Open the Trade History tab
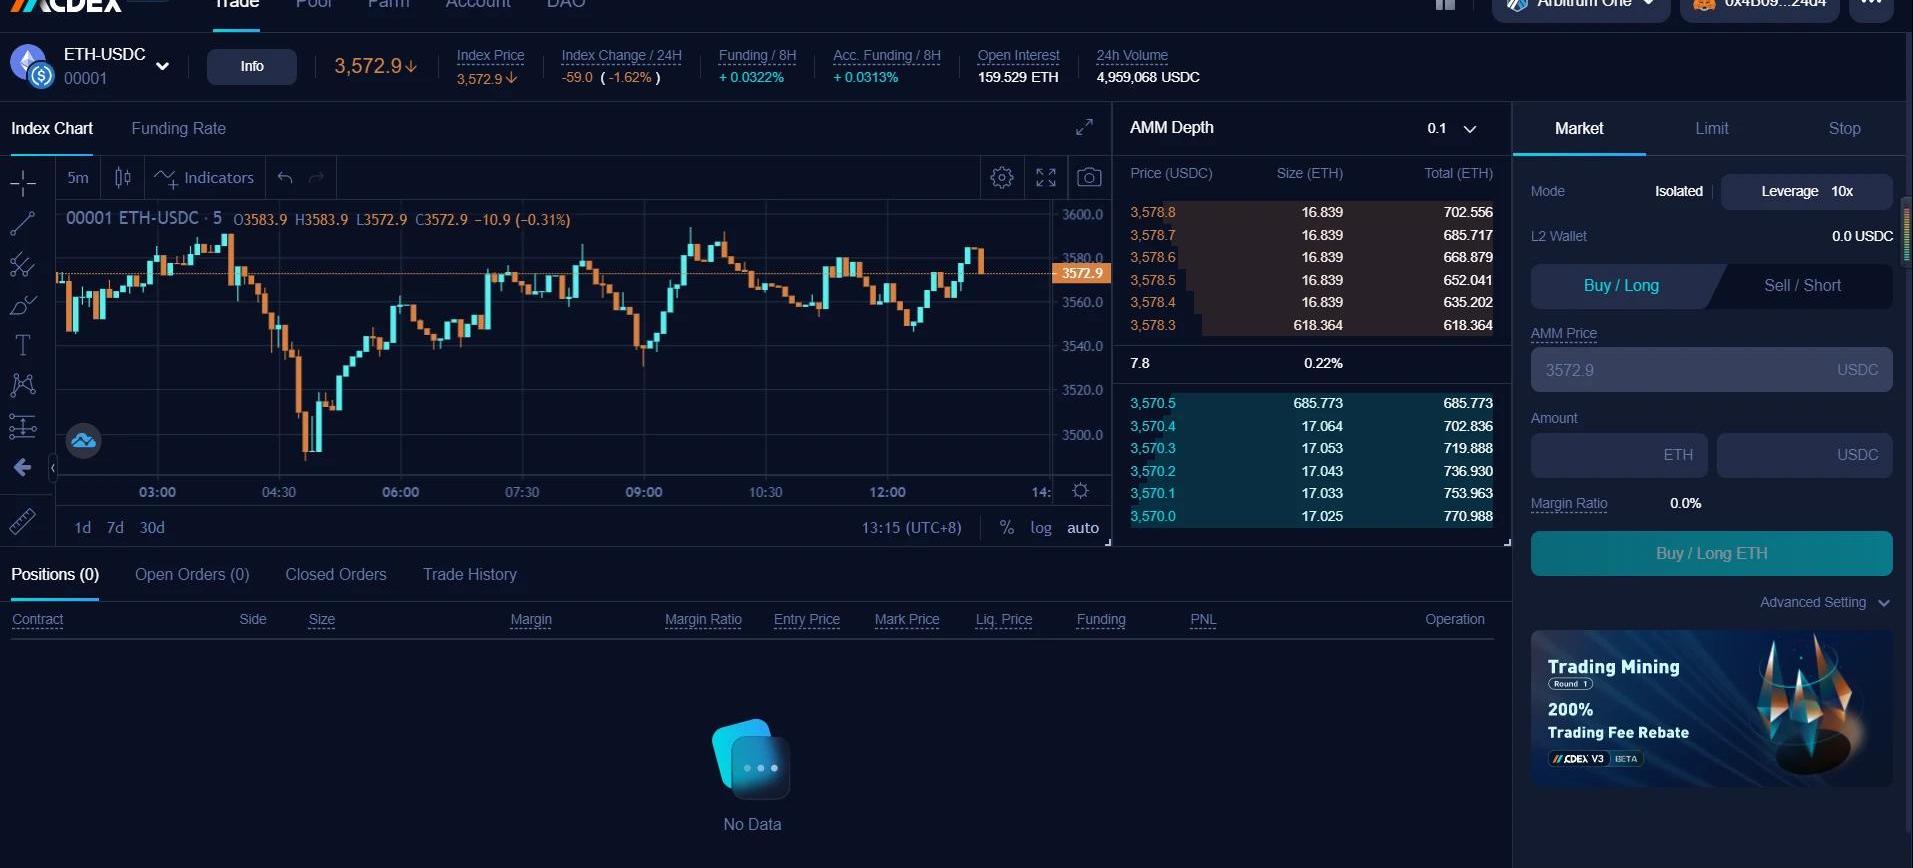 [x=469, y=574]
